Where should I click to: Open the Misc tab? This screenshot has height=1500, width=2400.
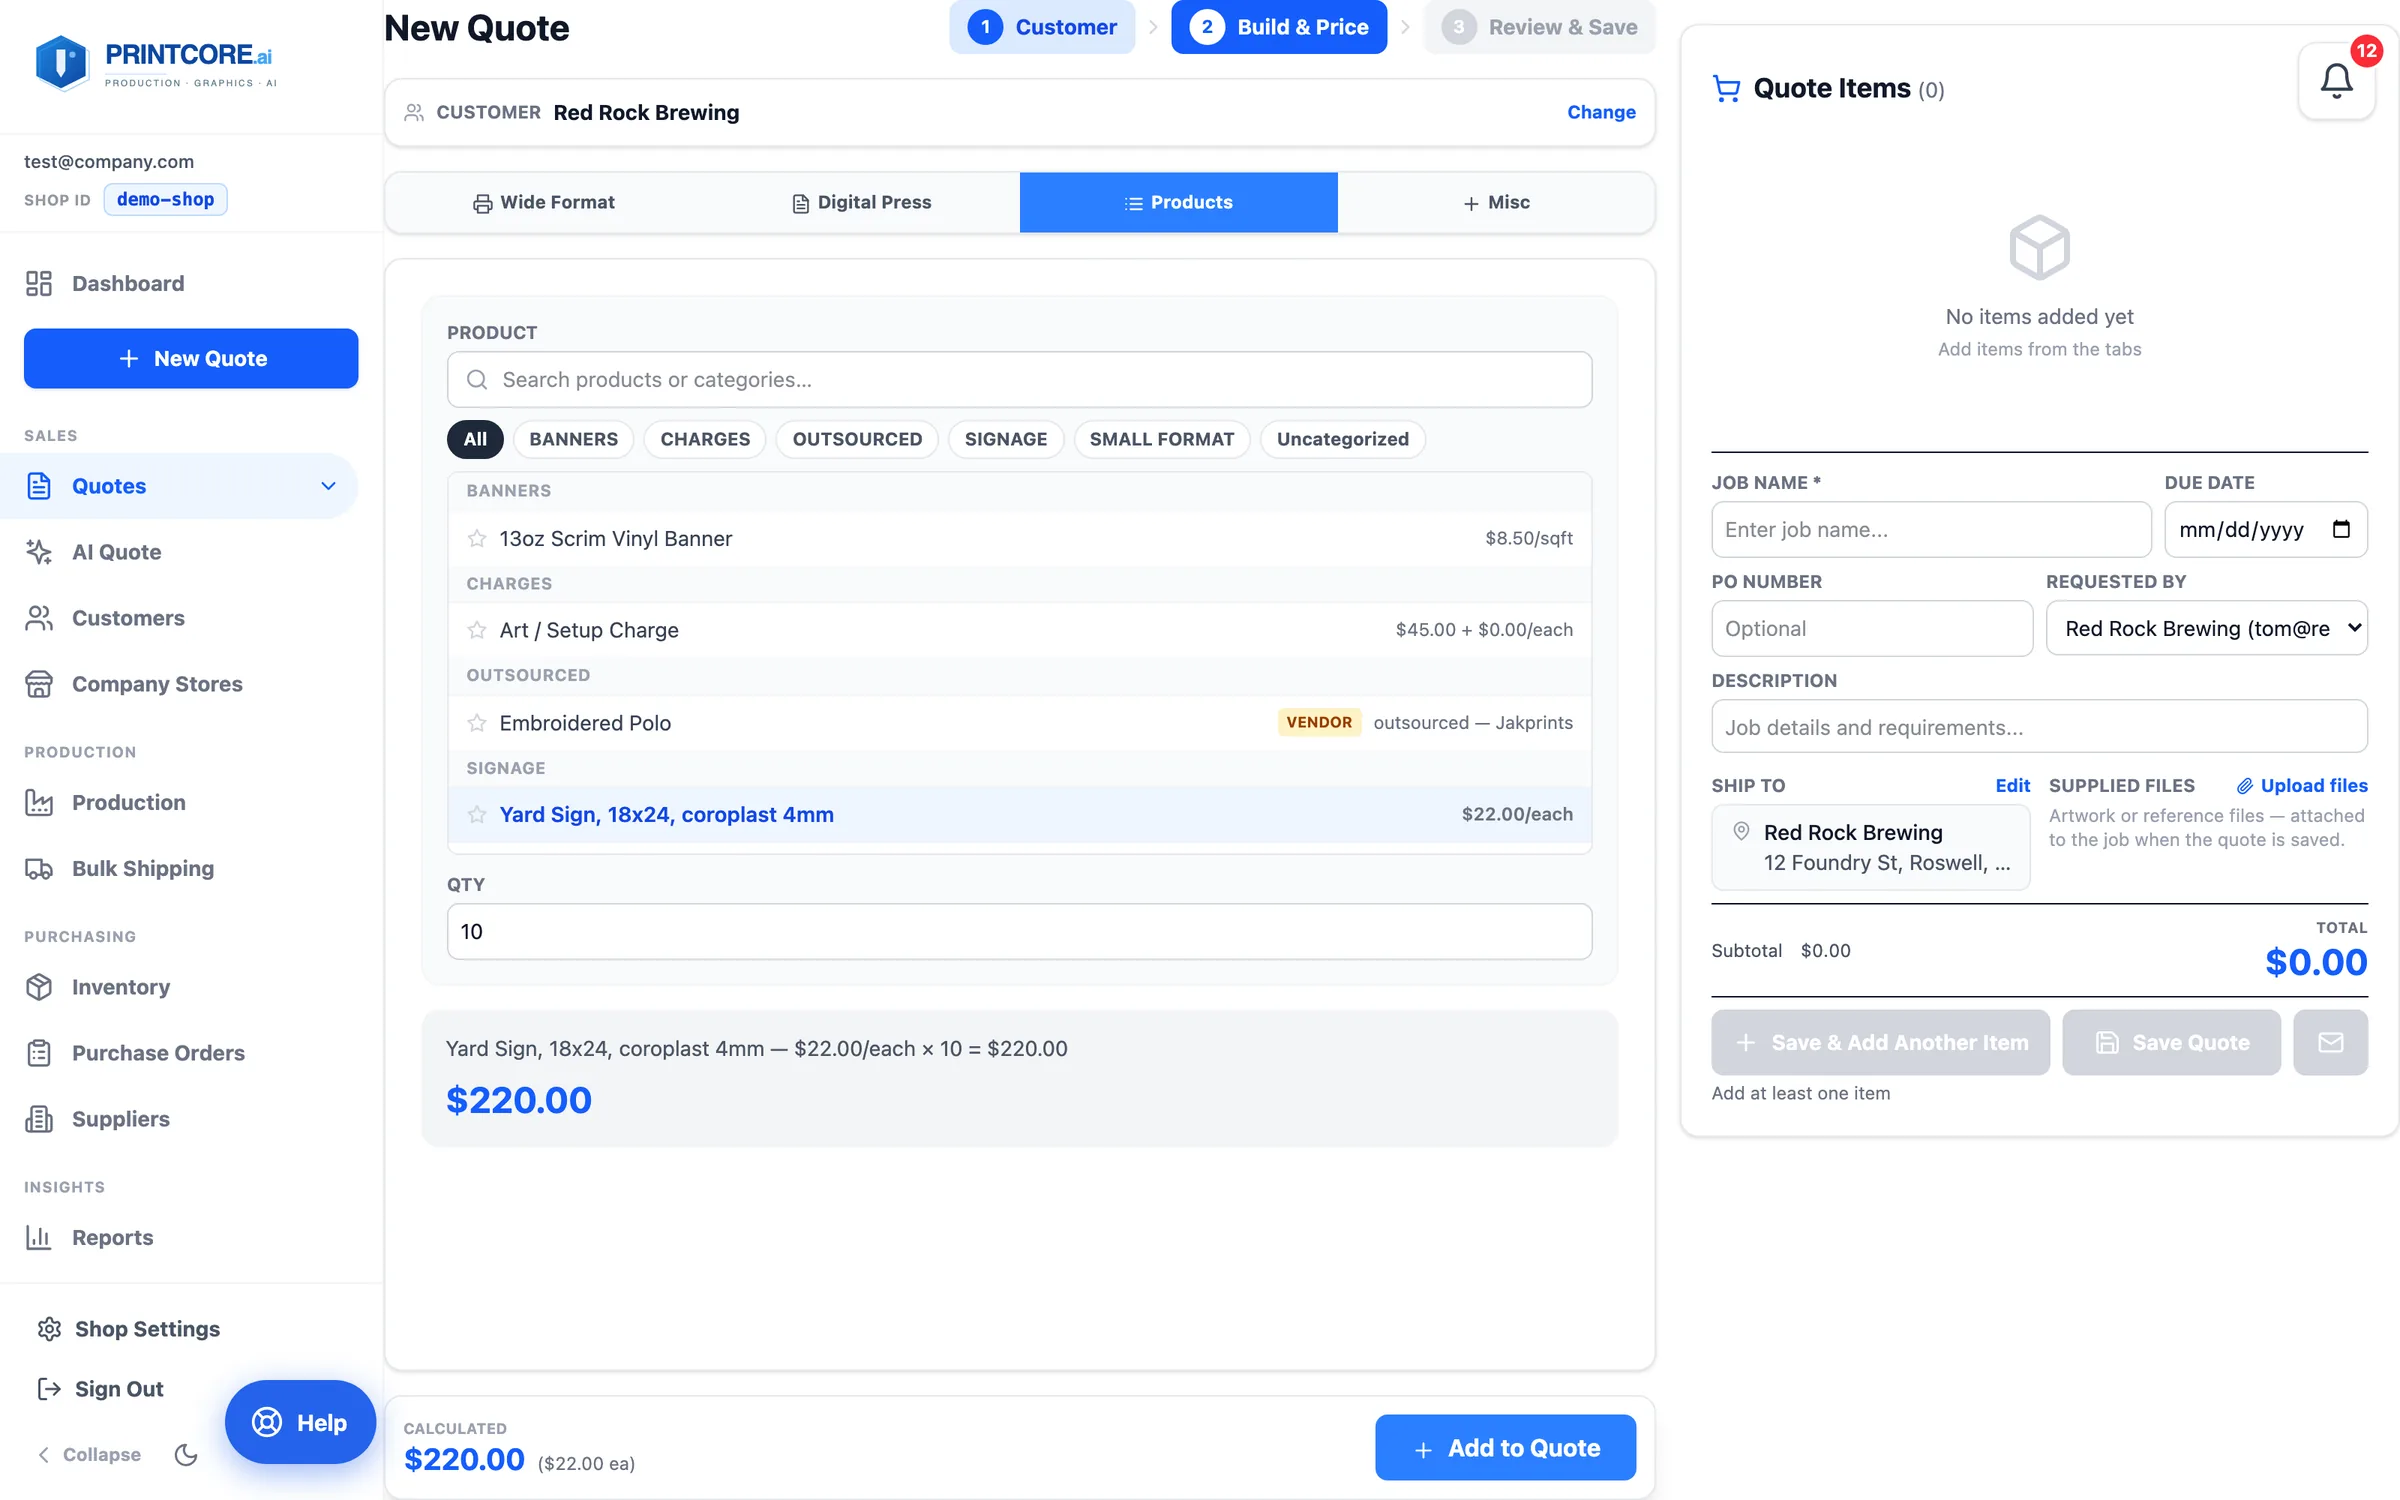click(1496, 203)
